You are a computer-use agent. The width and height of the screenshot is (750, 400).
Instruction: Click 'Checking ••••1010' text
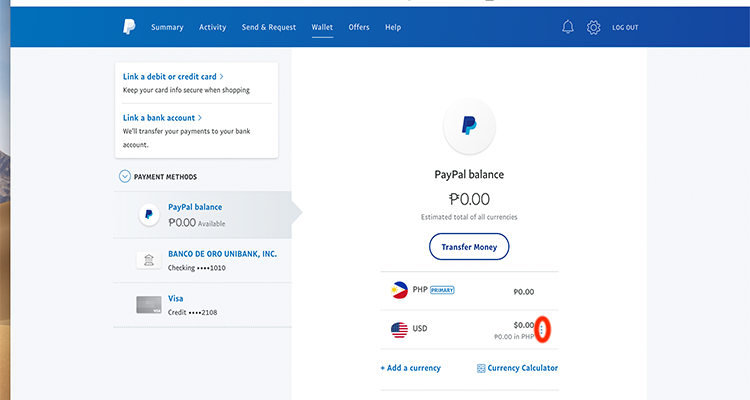click(x=197, y=268)
